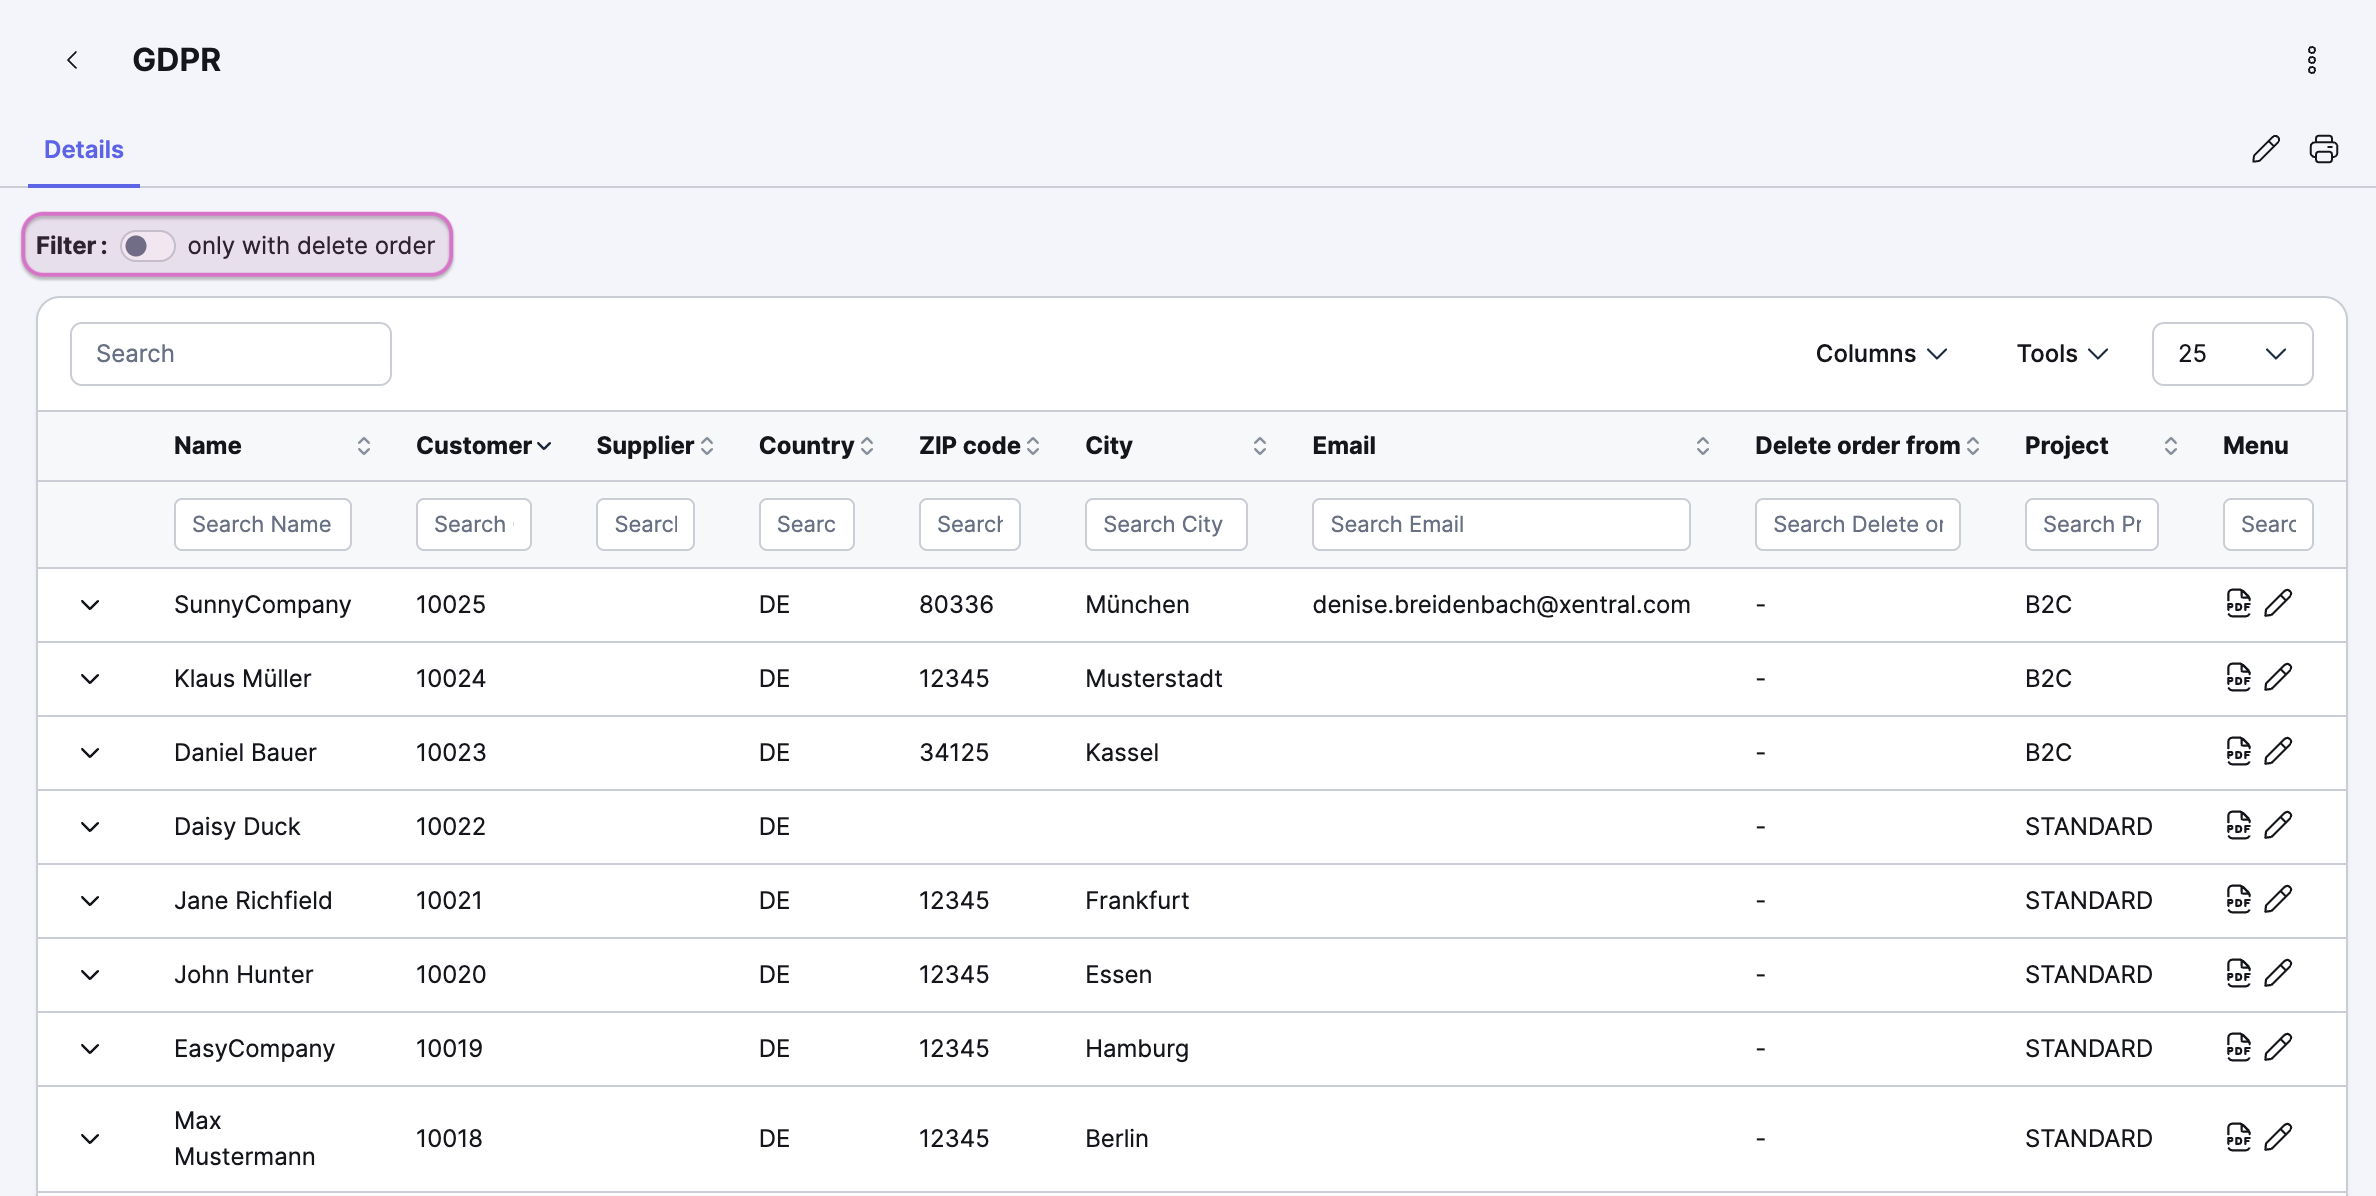Click edit pencil for EasyCompany row

click(x=2278, y=1048)
